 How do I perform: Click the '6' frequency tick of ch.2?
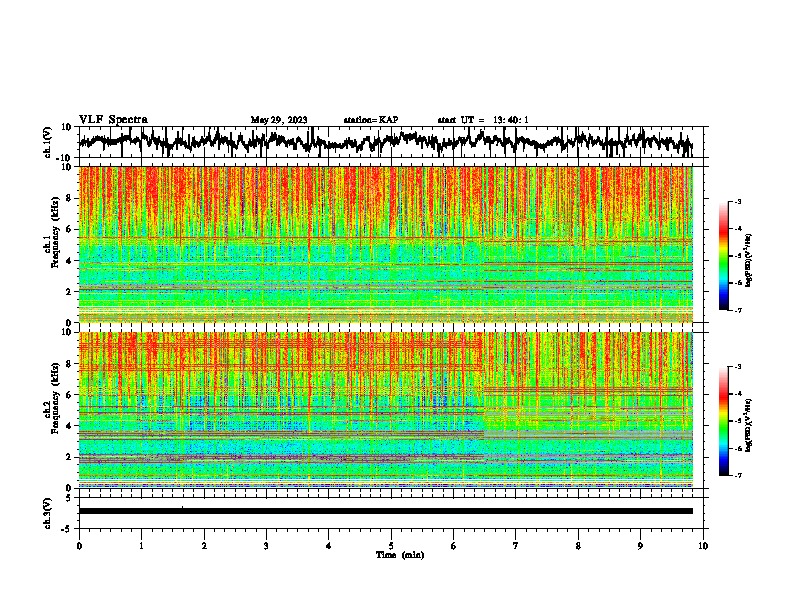point(70,394)
